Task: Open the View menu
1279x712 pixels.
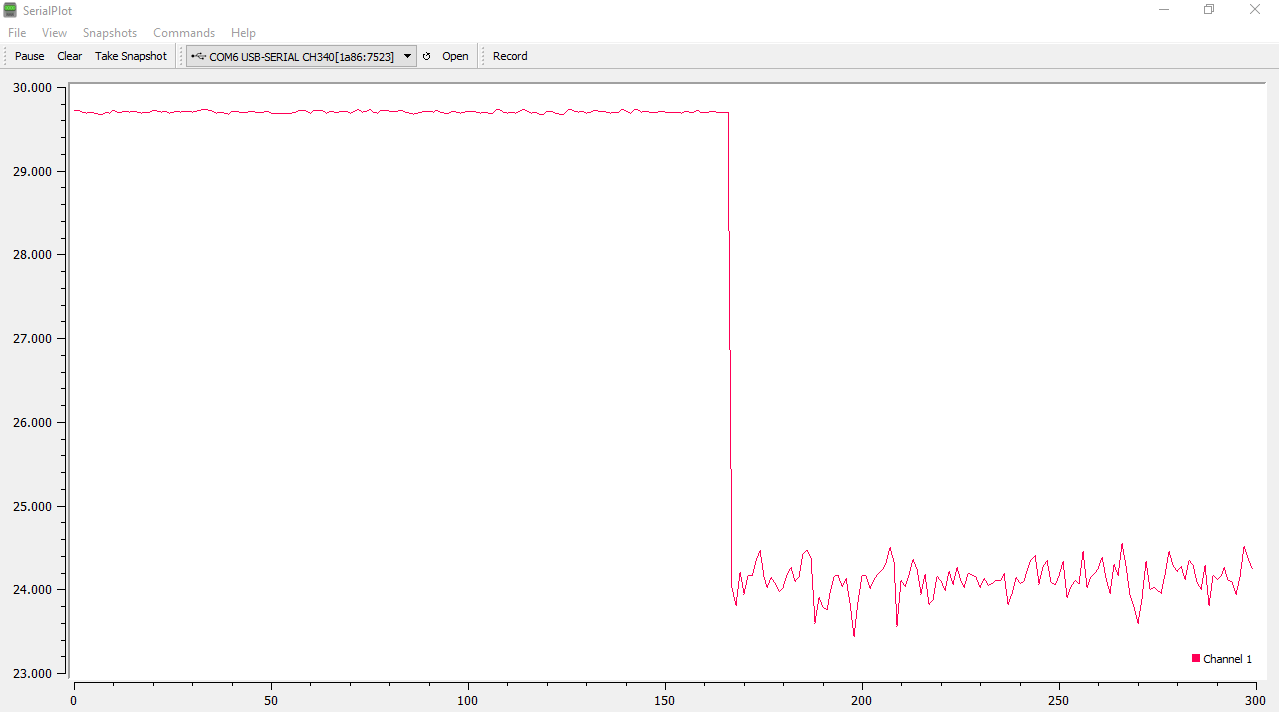Action: pyautogui.click(x=54, y=33)
